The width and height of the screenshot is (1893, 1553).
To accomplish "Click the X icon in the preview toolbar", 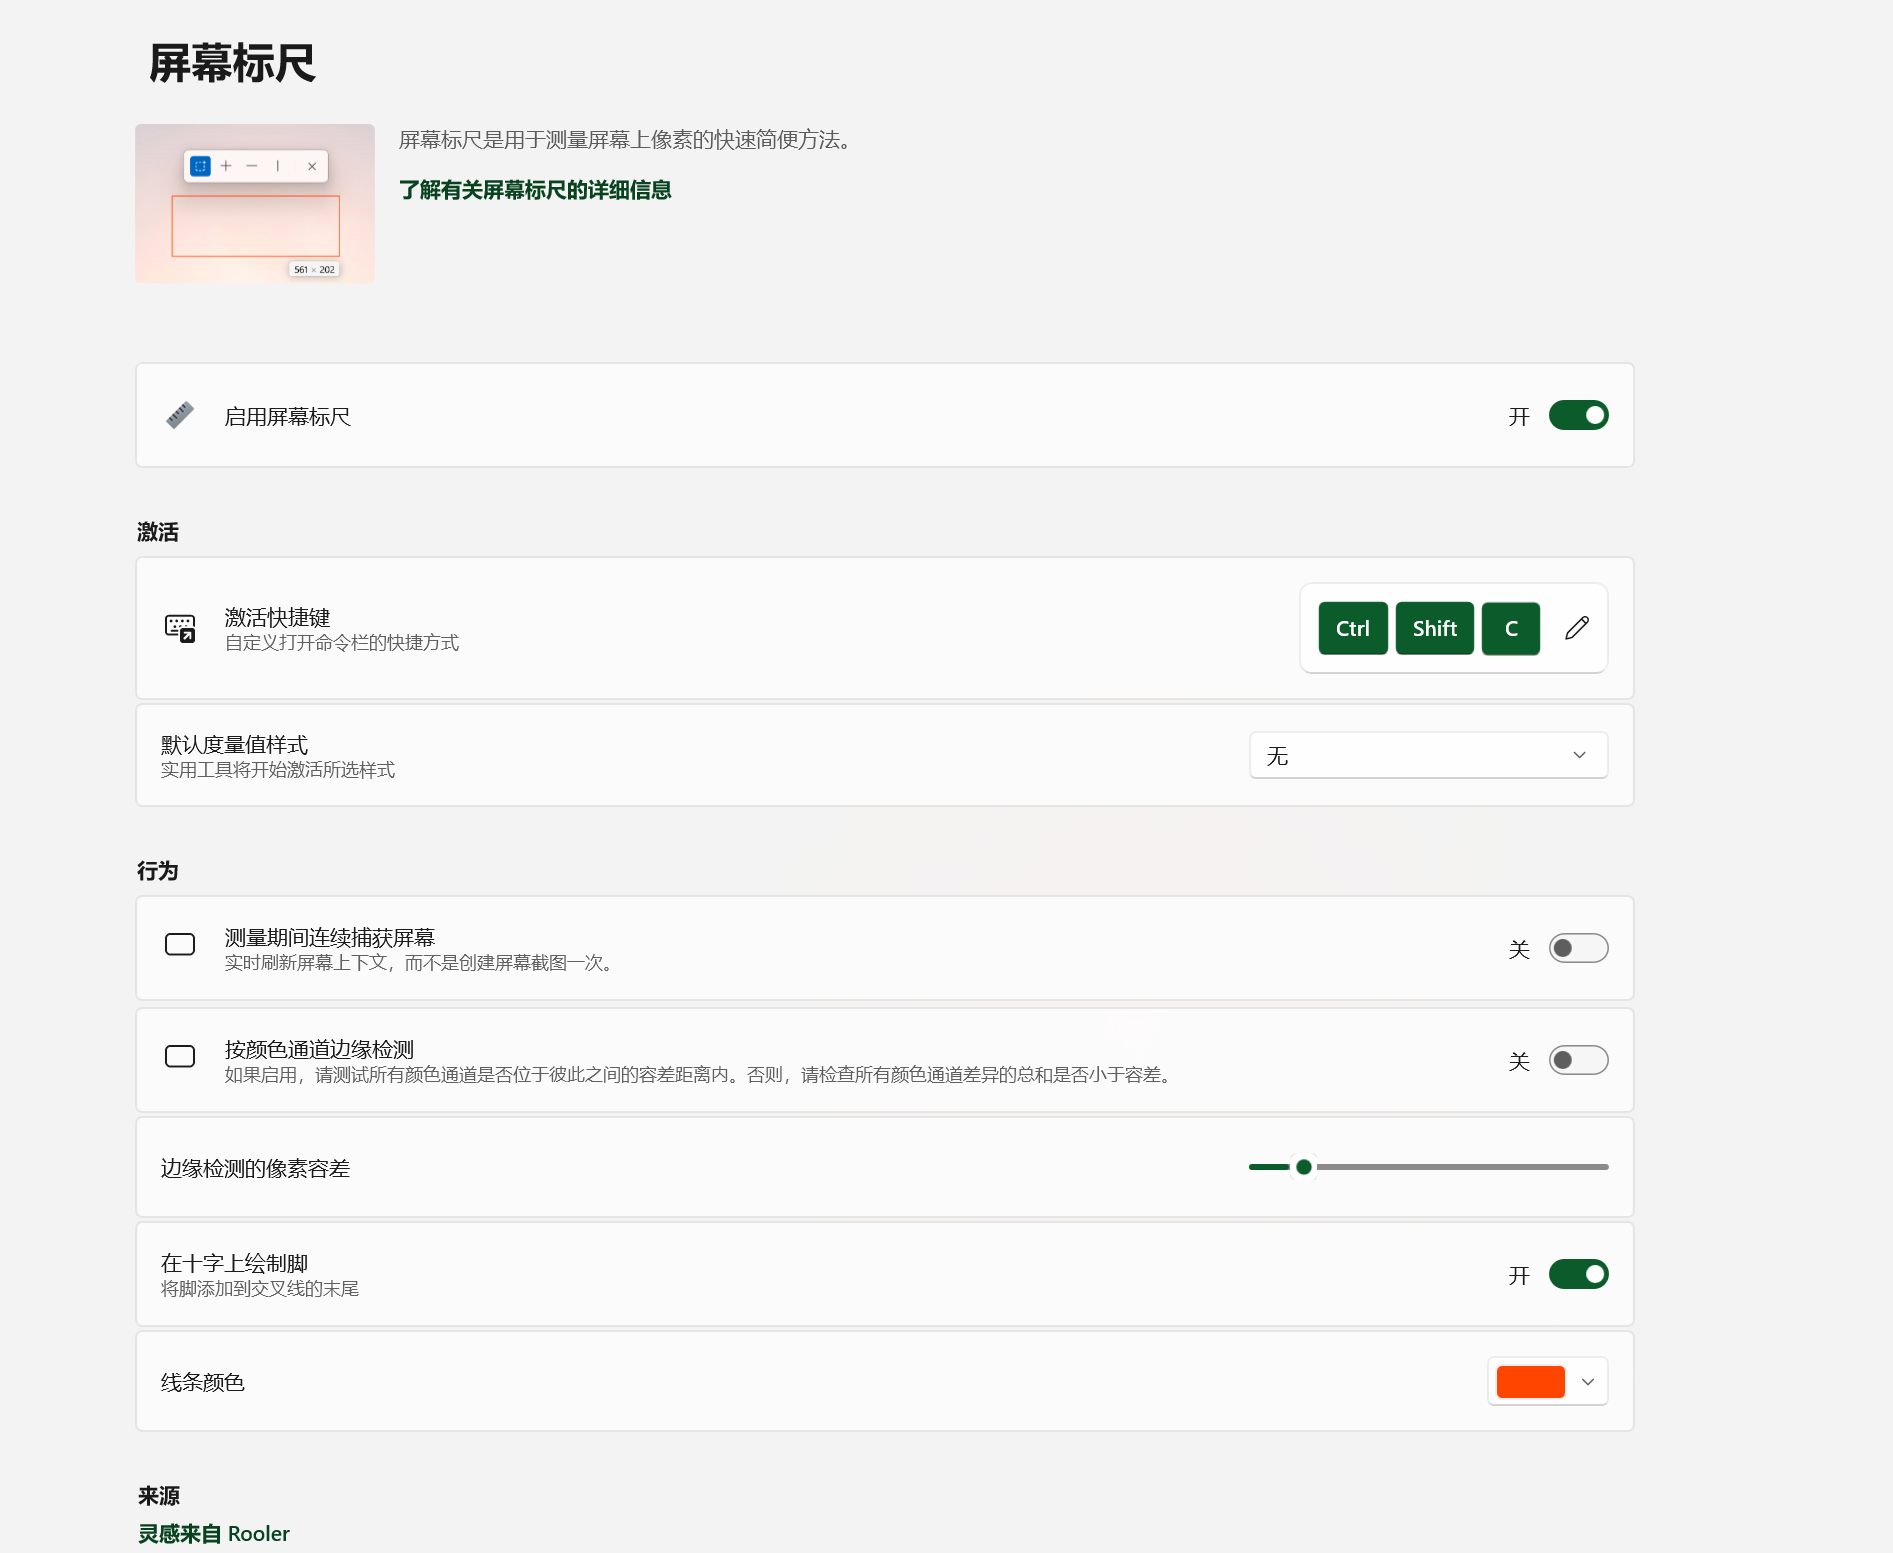I will pos(313,166).
